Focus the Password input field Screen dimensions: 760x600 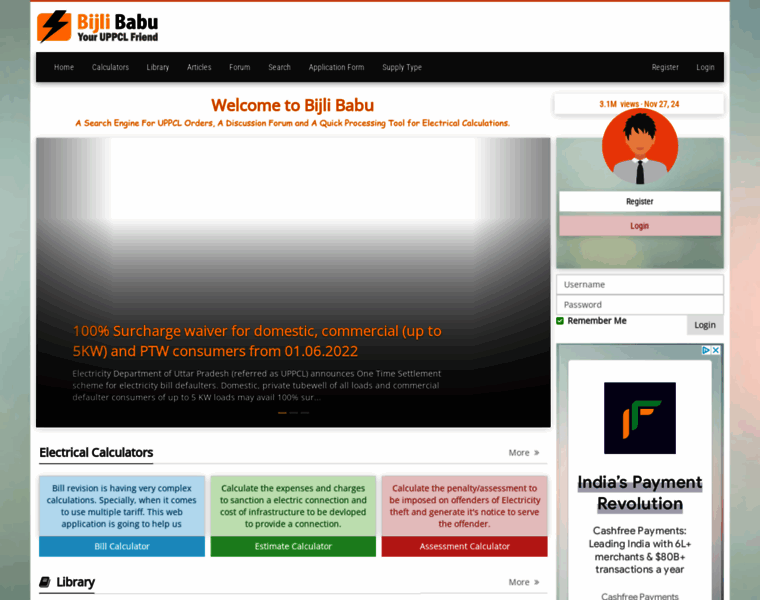(x=640, y=305)
